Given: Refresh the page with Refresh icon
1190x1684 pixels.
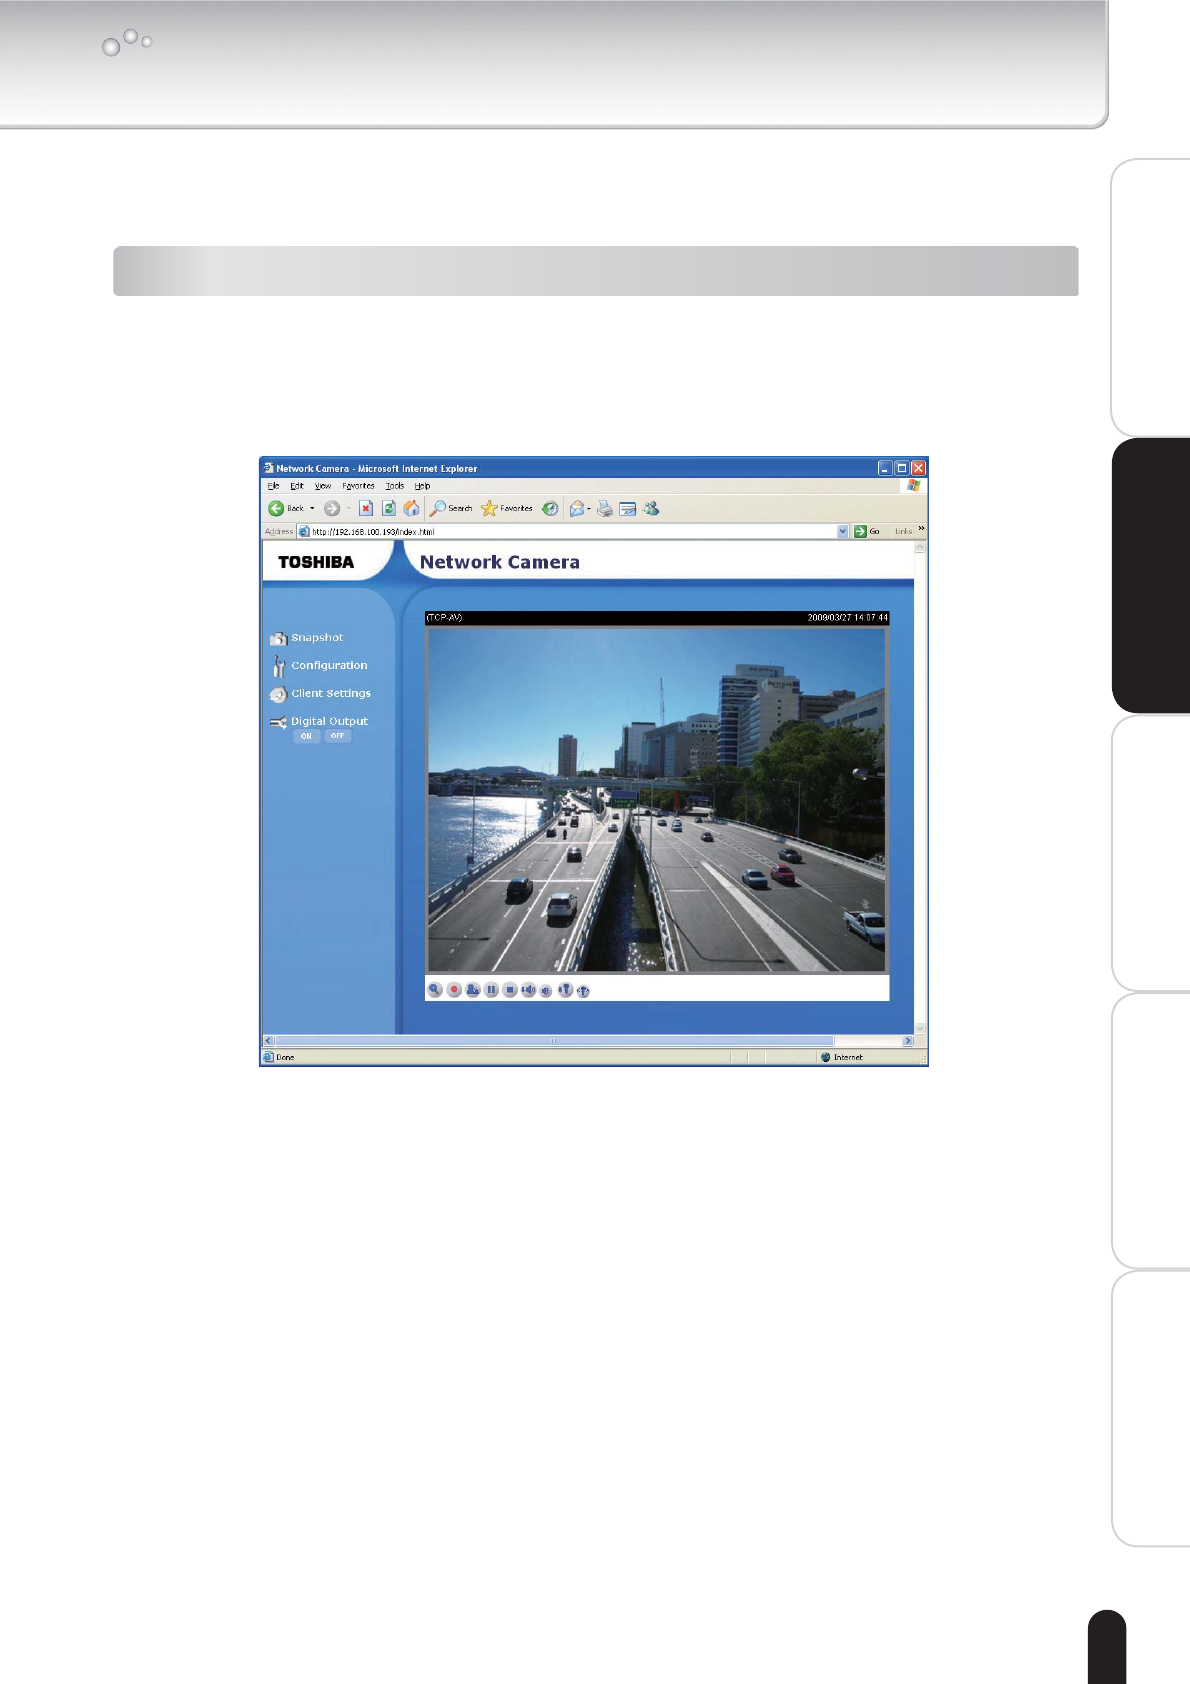Looking at the screenshot, I should tap(389, 508).
